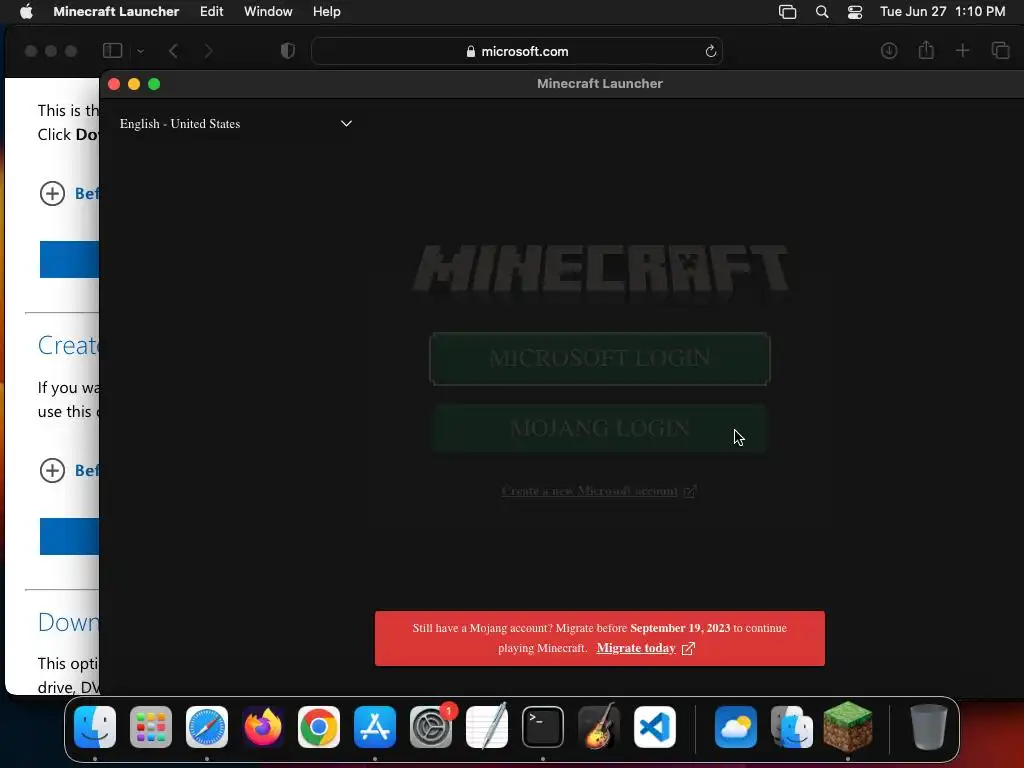Open System Preferences with badge in Dock
This screenshot has width=1024, height=768.
[x=431, y=726]
